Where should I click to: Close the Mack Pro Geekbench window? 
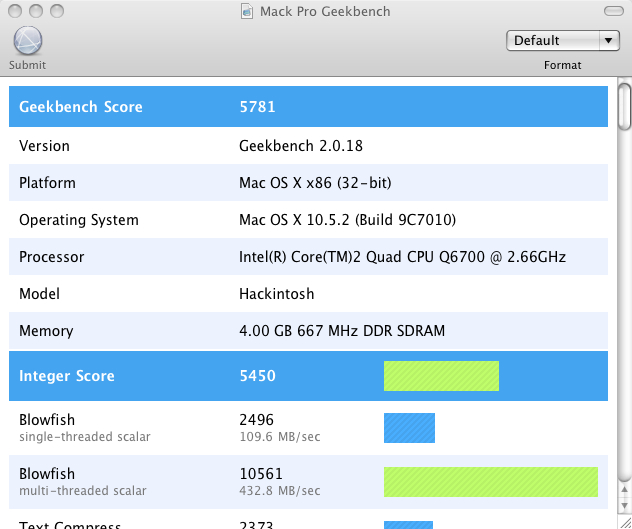tap(14, 11)
